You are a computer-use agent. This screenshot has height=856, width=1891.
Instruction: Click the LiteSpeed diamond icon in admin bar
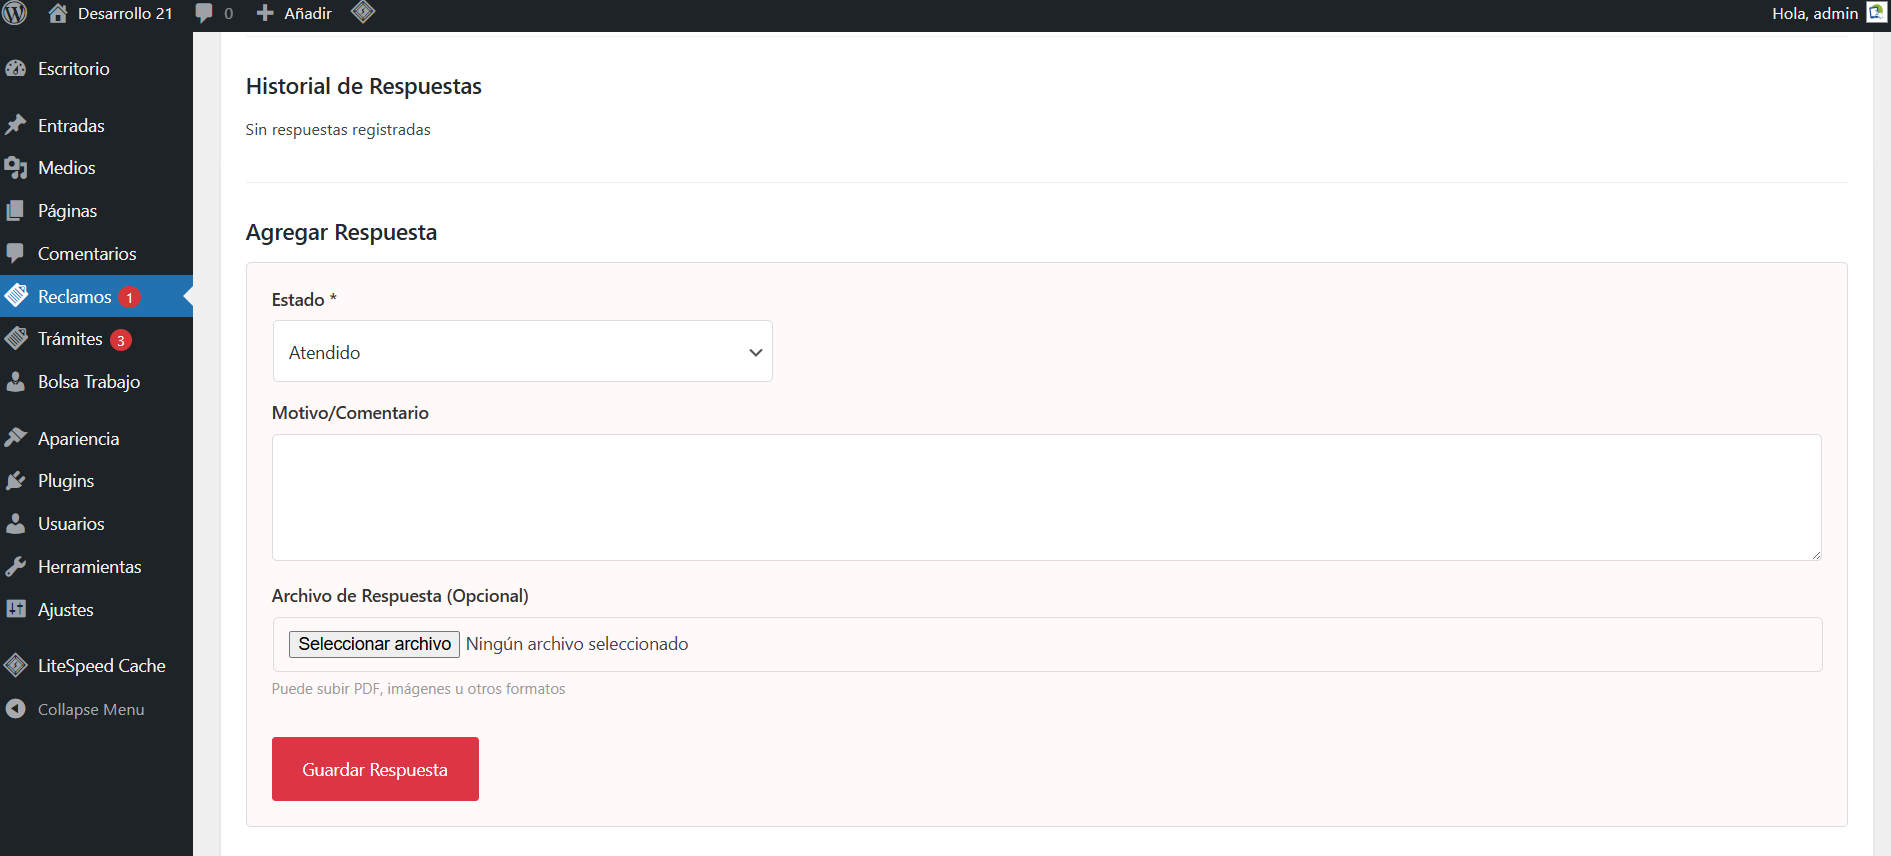(x=363, y=12)
